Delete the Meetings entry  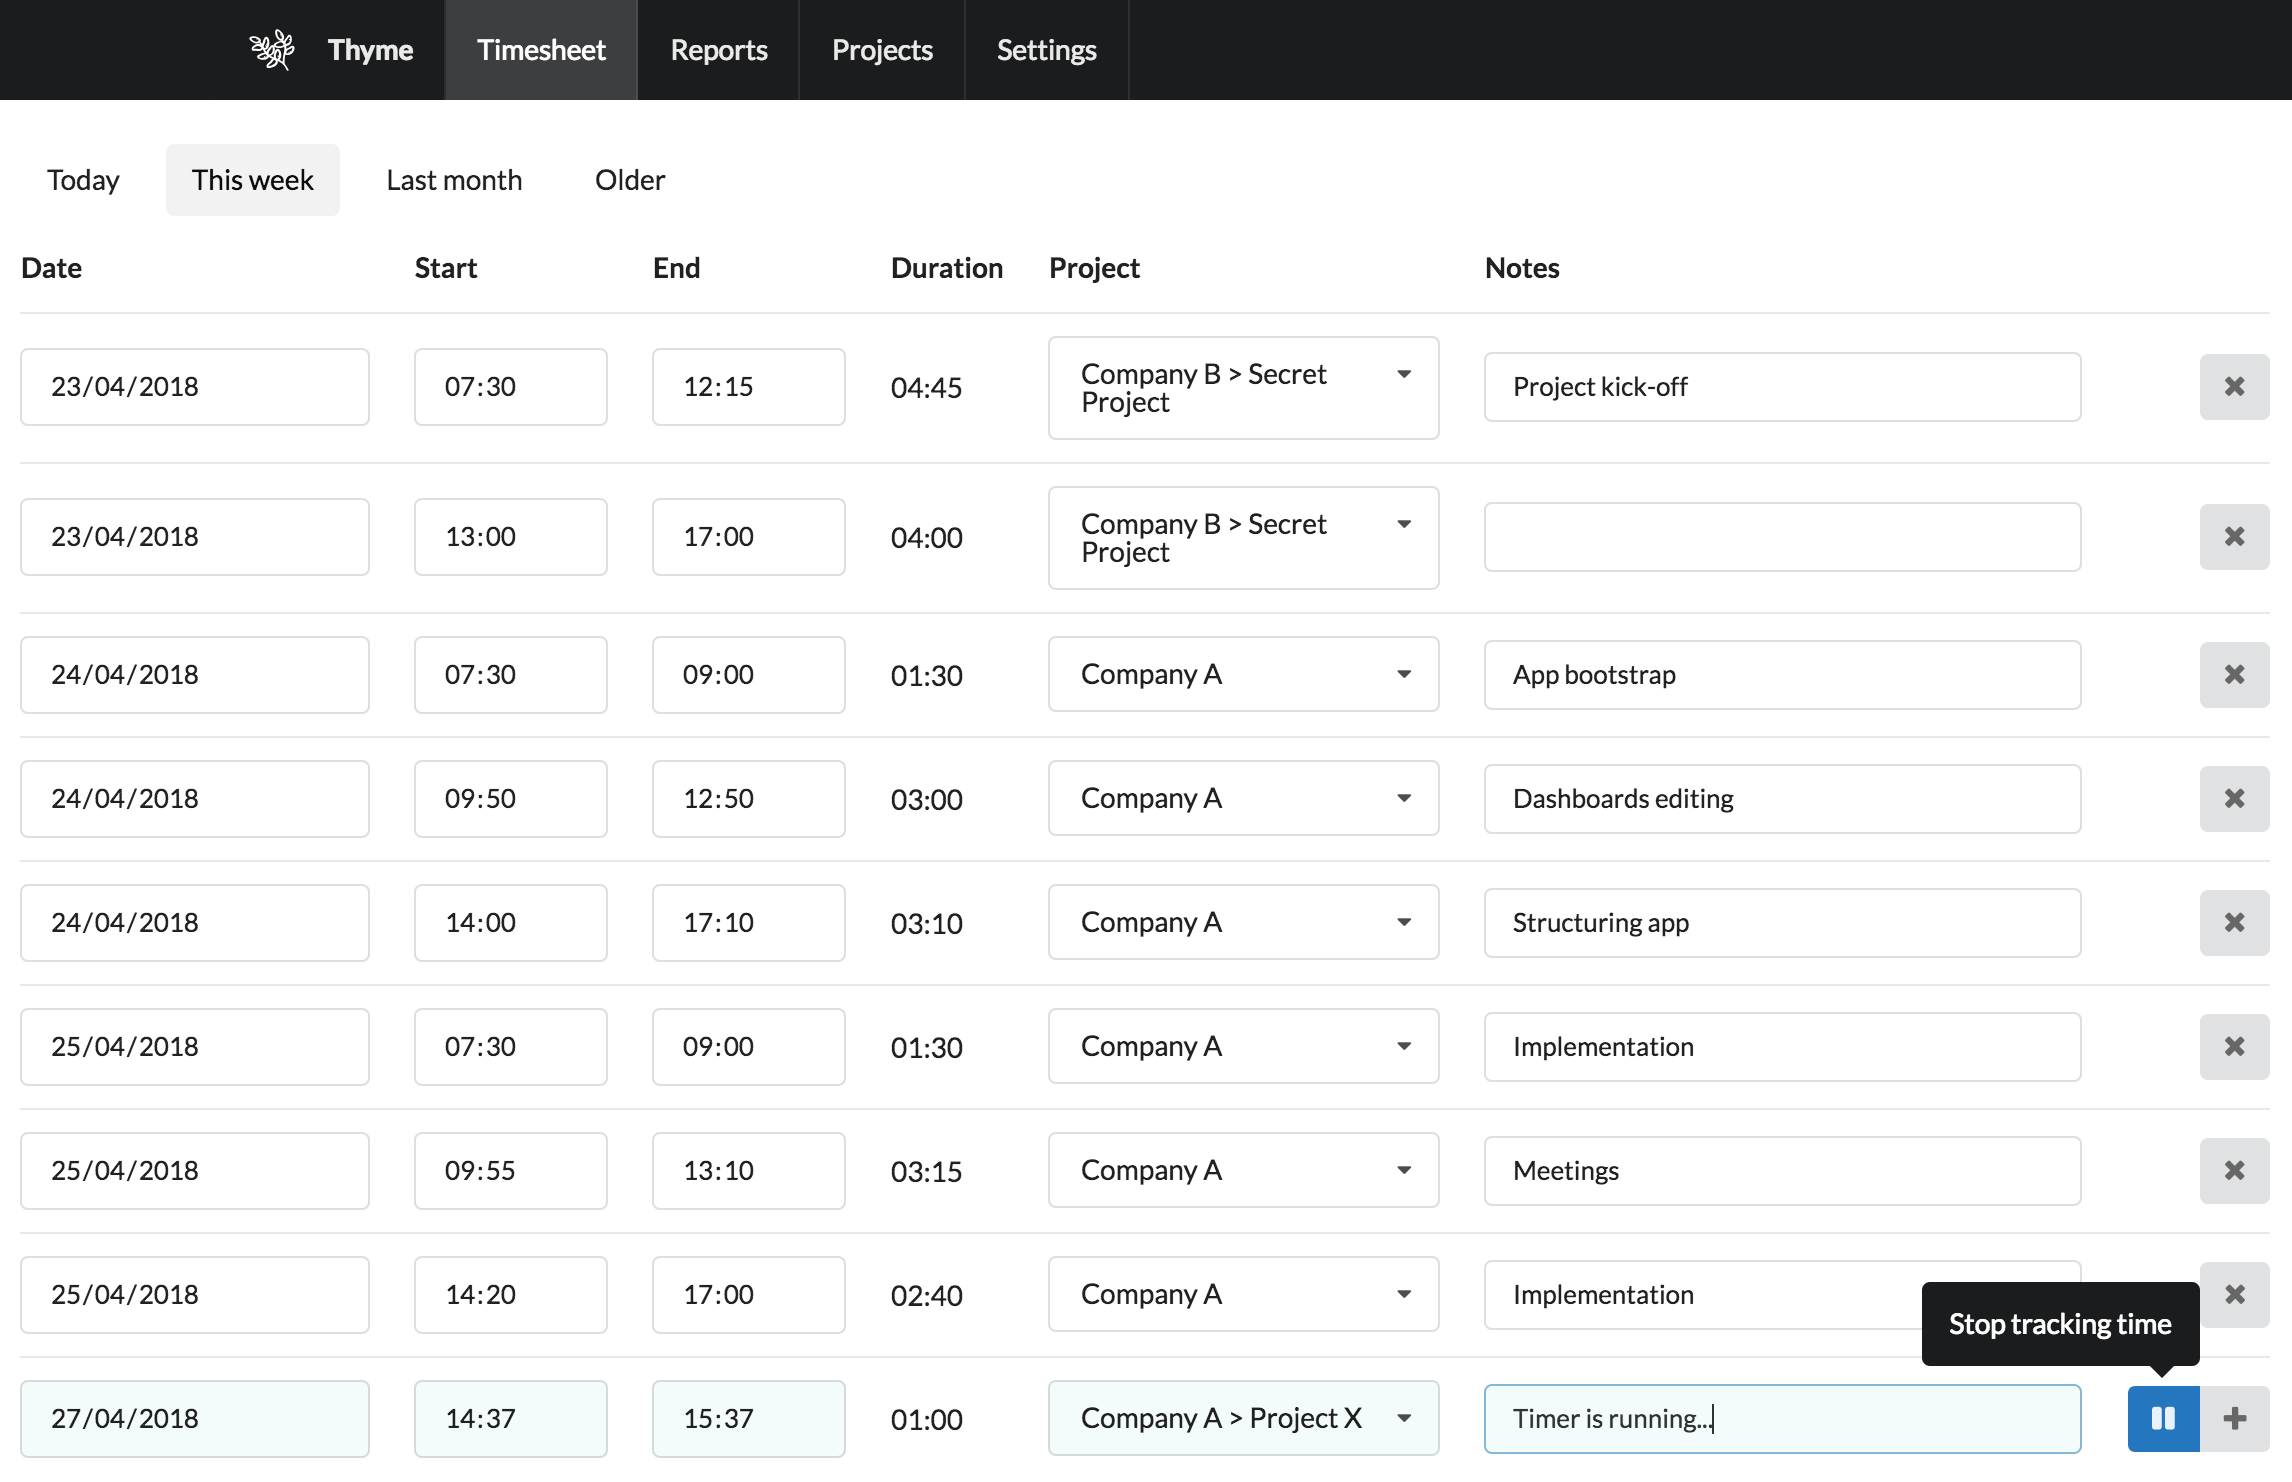(2234, 1171)
